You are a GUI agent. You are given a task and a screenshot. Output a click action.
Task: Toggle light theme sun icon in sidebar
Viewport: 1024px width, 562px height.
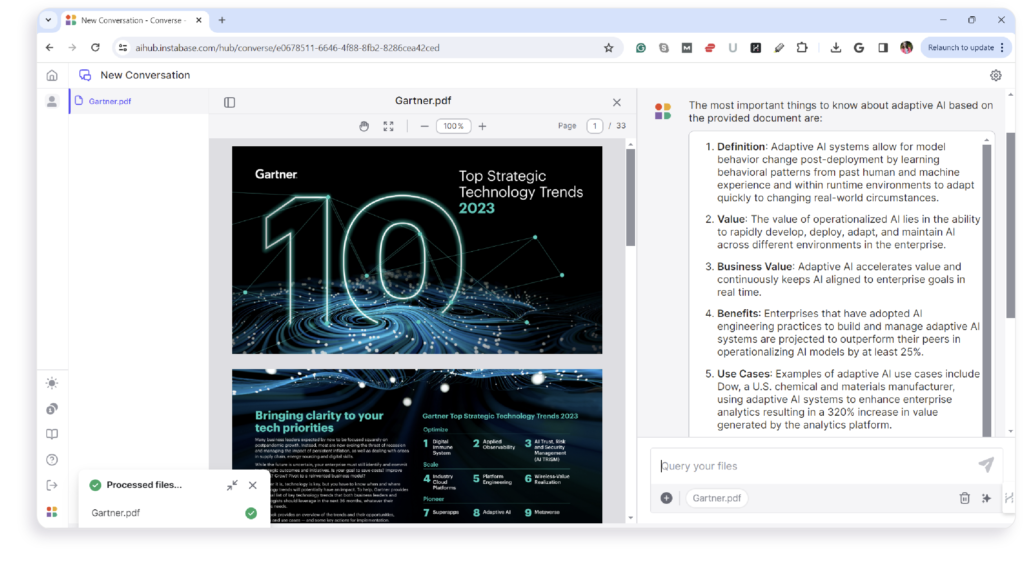(52, 383)
